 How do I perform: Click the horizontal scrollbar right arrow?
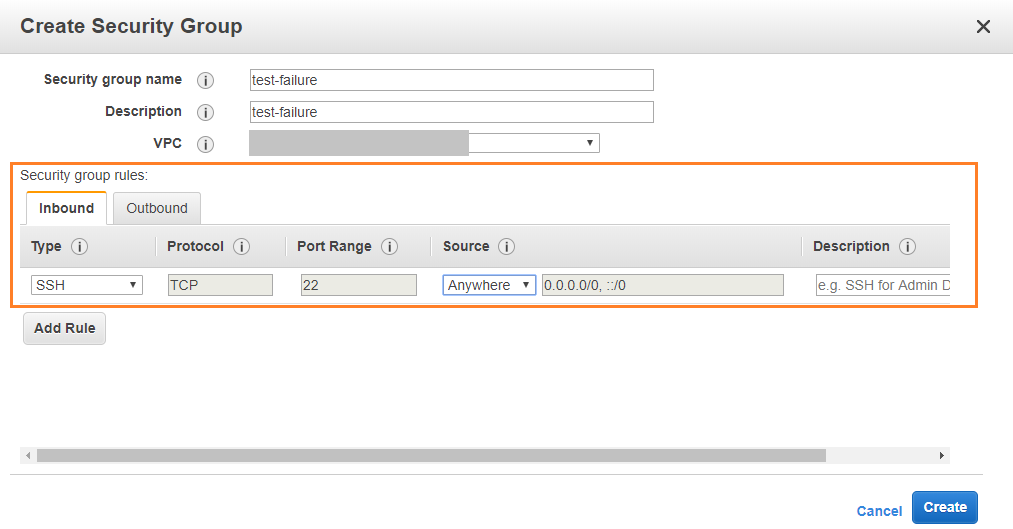pyautogui.click(x=941, y=455)
